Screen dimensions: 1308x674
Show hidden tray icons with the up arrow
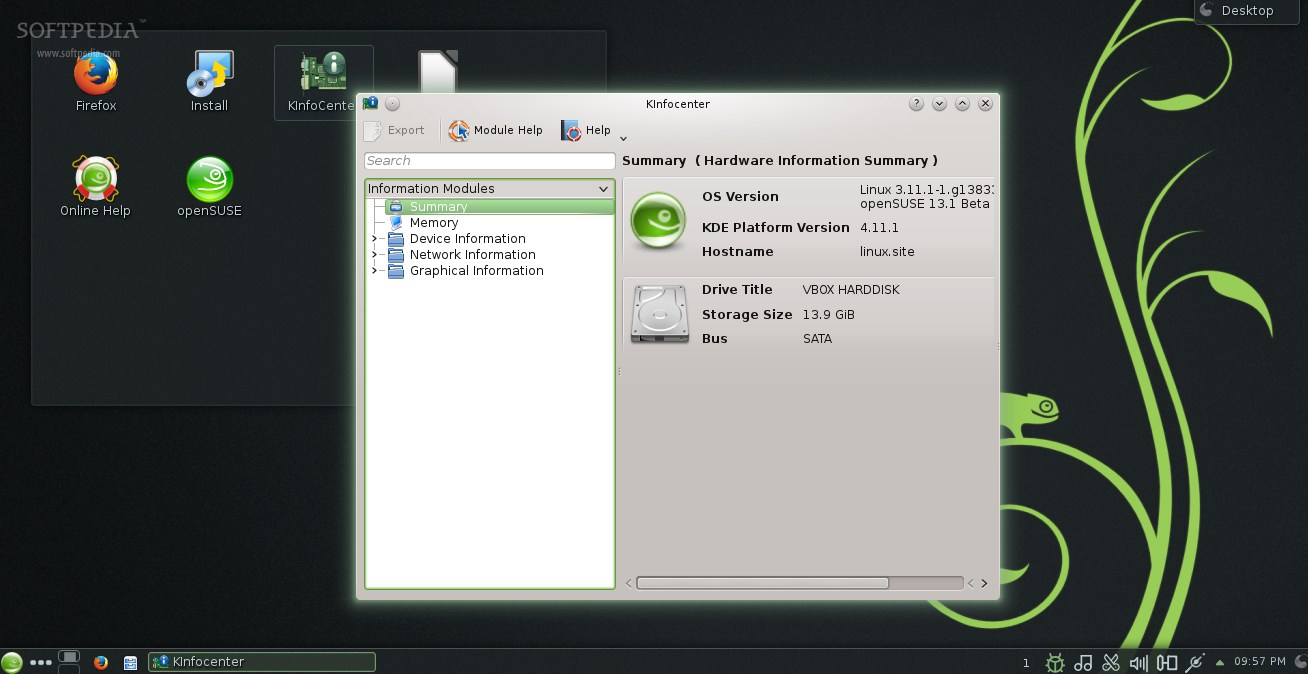pyautogui.click(x=1219, y=662)
